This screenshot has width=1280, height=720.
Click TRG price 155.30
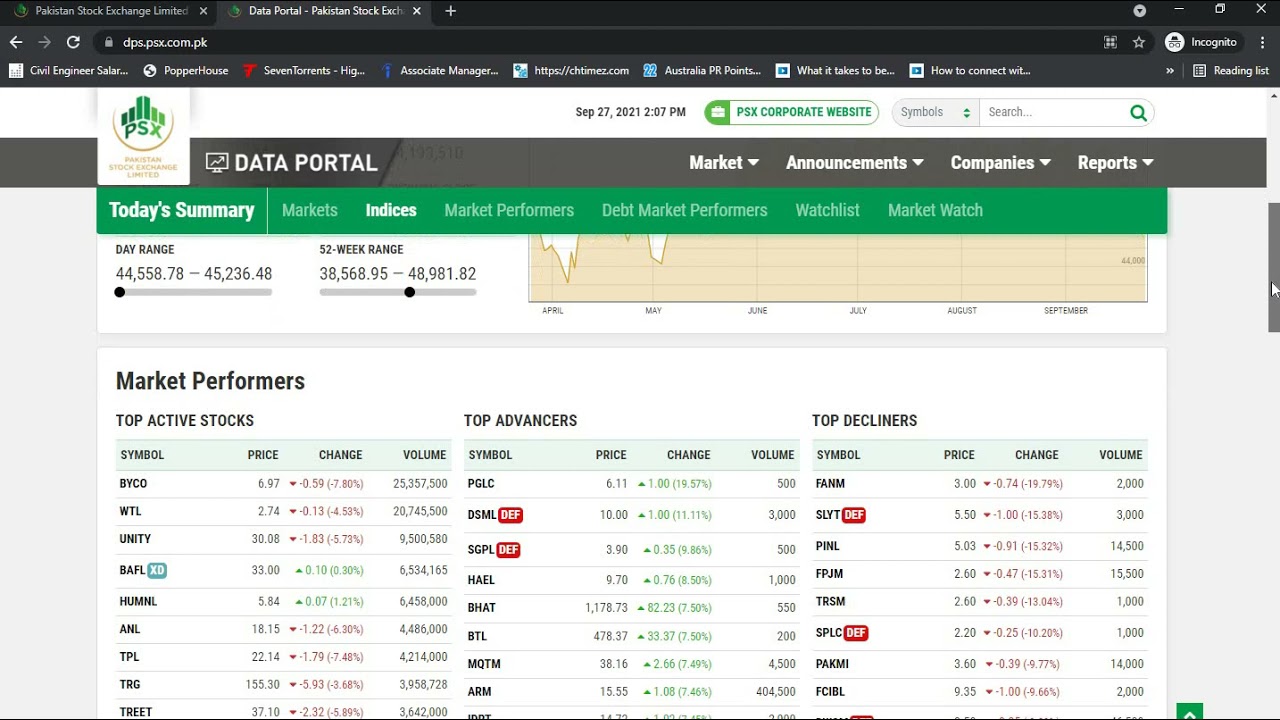(x=263, y=685)
